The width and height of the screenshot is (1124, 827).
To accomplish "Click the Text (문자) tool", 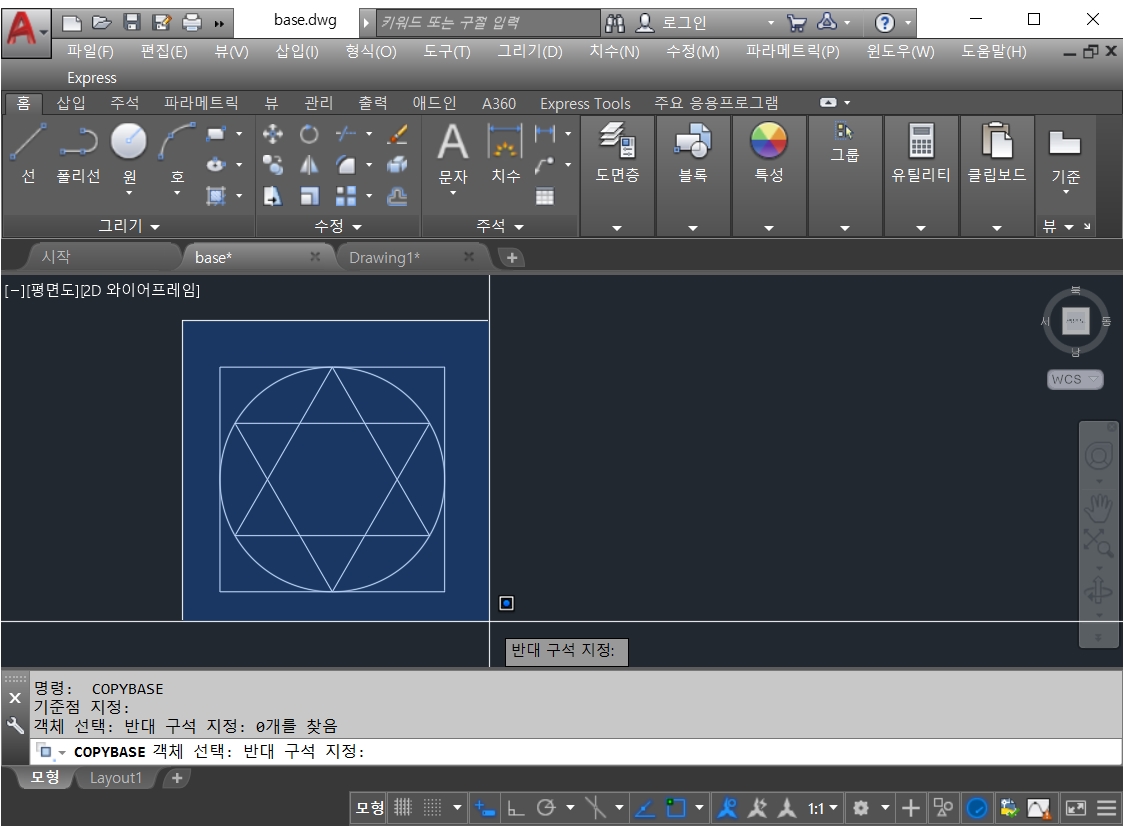I will click(453, 153).
